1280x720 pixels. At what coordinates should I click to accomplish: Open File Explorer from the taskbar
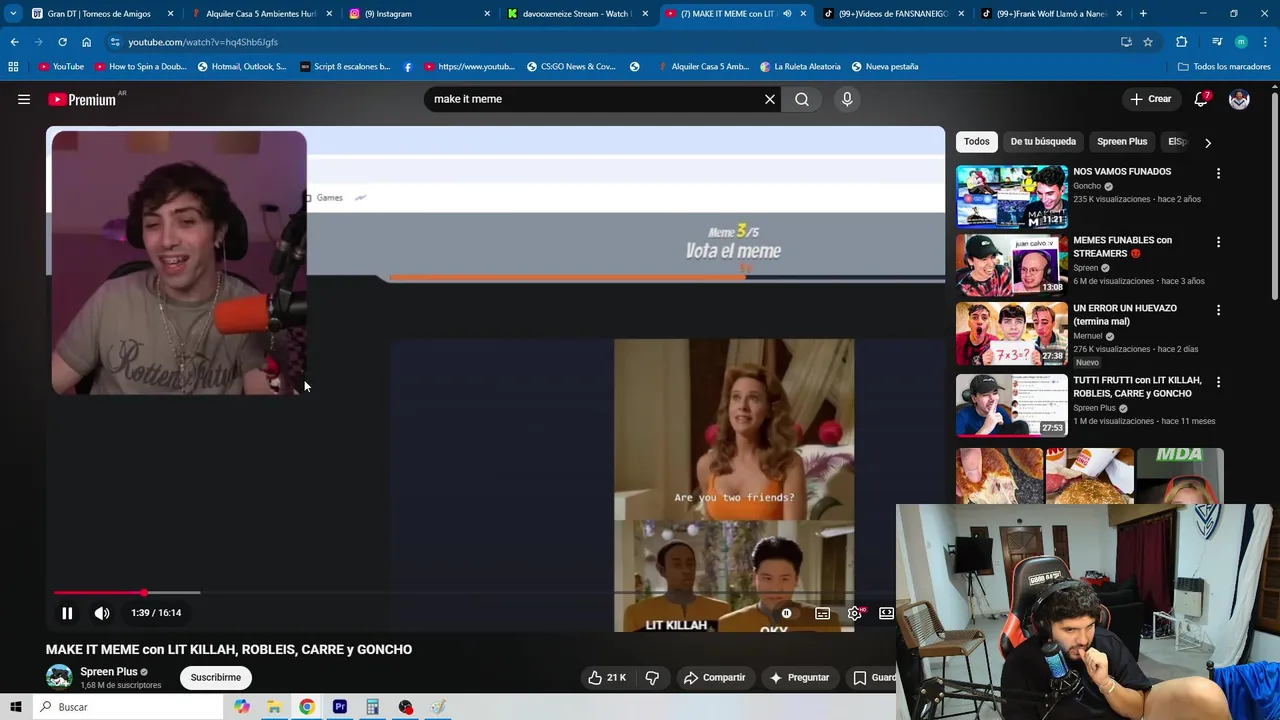tap(274, 707)
